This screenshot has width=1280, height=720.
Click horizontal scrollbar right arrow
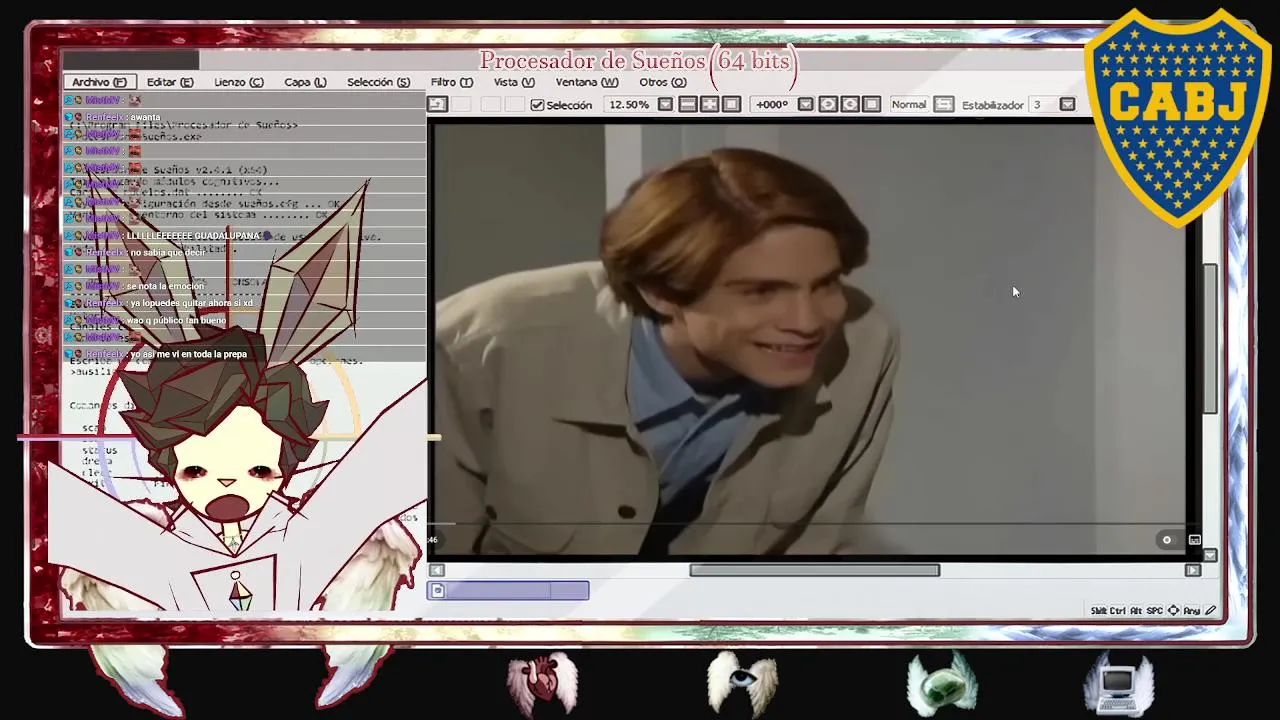tap(1193, 570)
